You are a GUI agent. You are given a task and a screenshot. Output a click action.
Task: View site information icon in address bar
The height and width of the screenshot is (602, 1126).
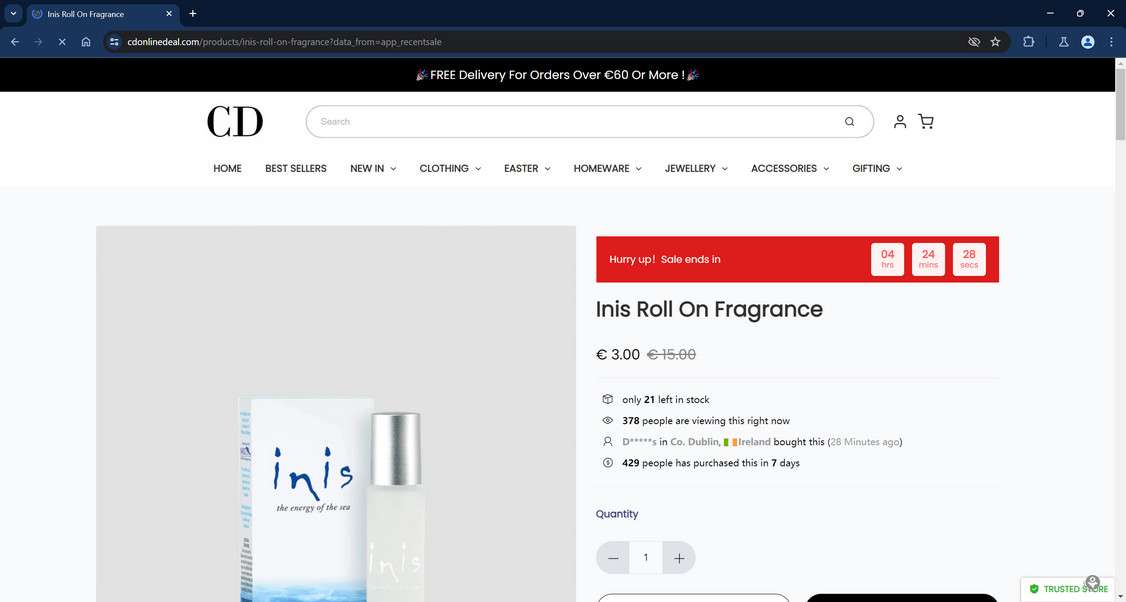click(x=114, y=42)
